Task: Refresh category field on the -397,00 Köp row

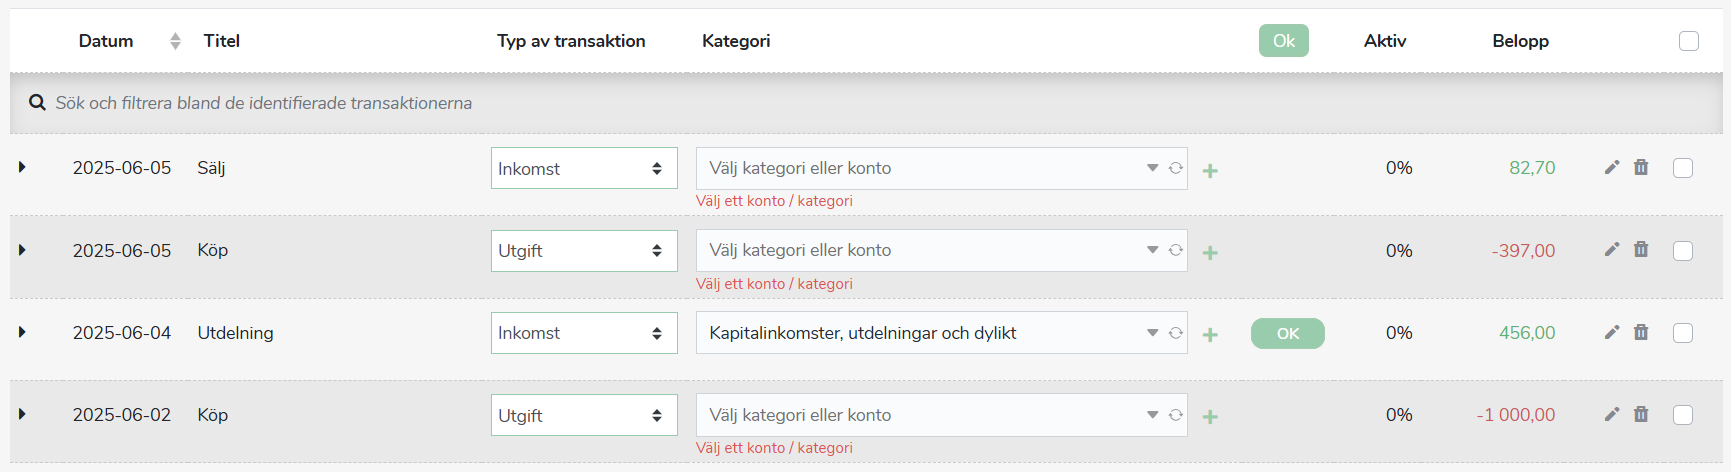Action: 1176,250
